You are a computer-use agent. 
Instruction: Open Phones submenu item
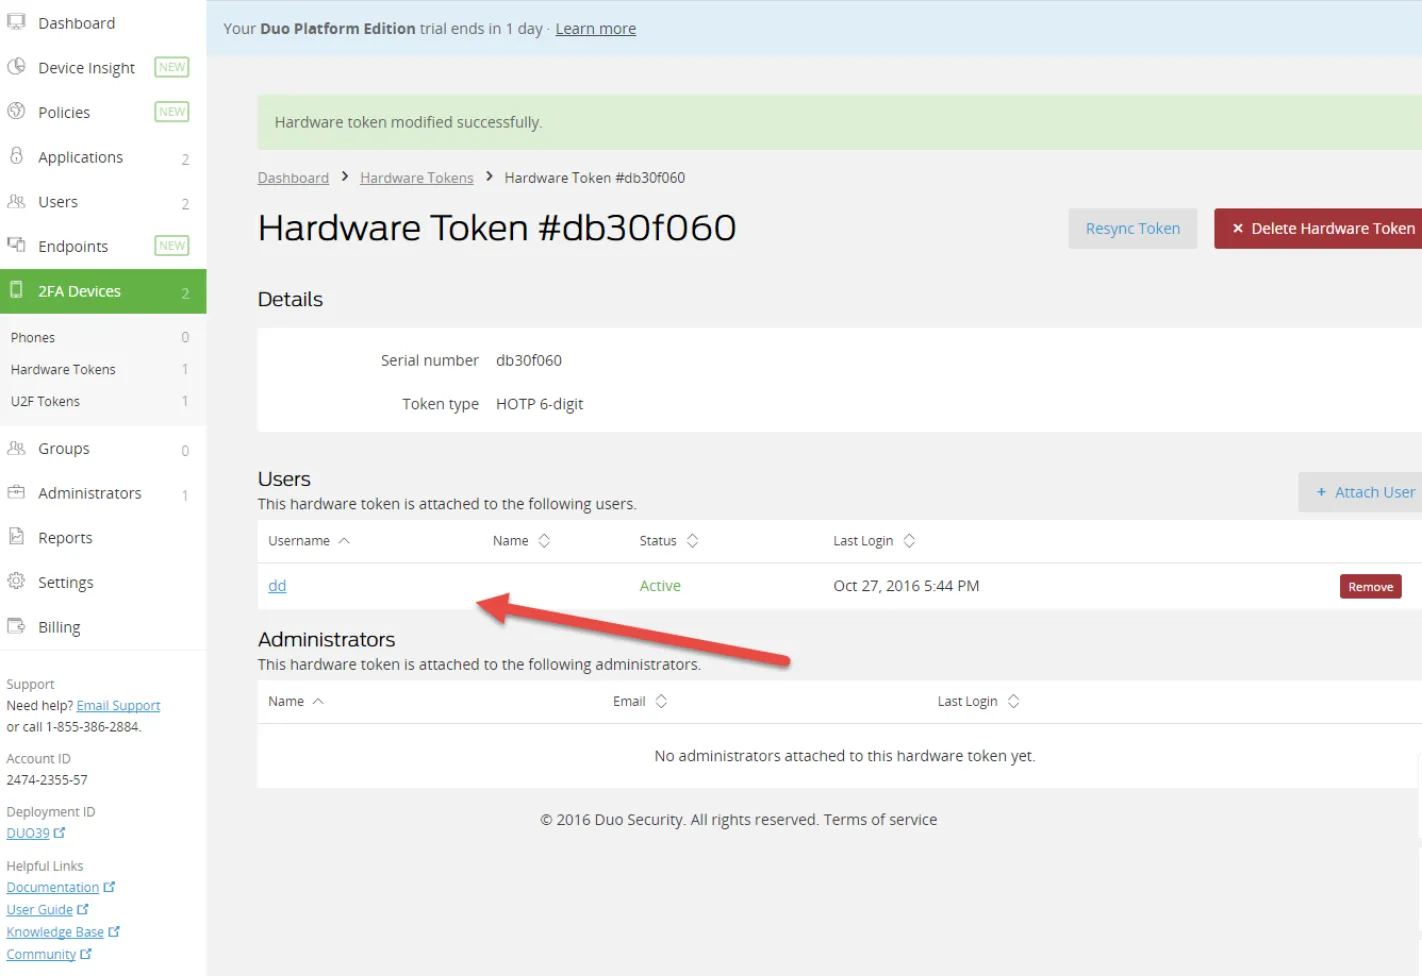33,338
